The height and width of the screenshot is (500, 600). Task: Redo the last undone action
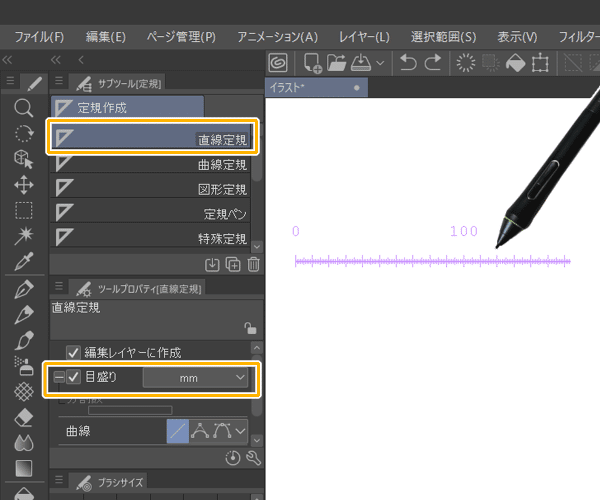[x=433, y=62]
